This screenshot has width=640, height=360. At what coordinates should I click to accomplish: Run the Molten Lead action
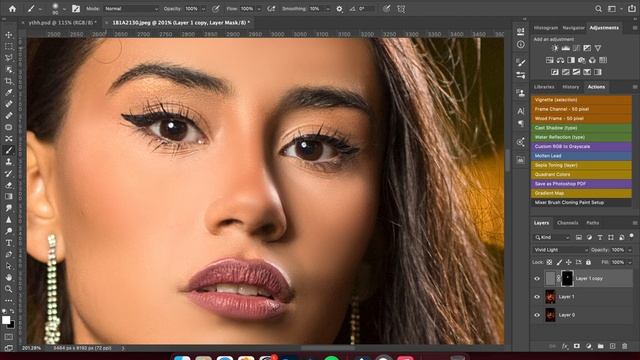(581, 156)
